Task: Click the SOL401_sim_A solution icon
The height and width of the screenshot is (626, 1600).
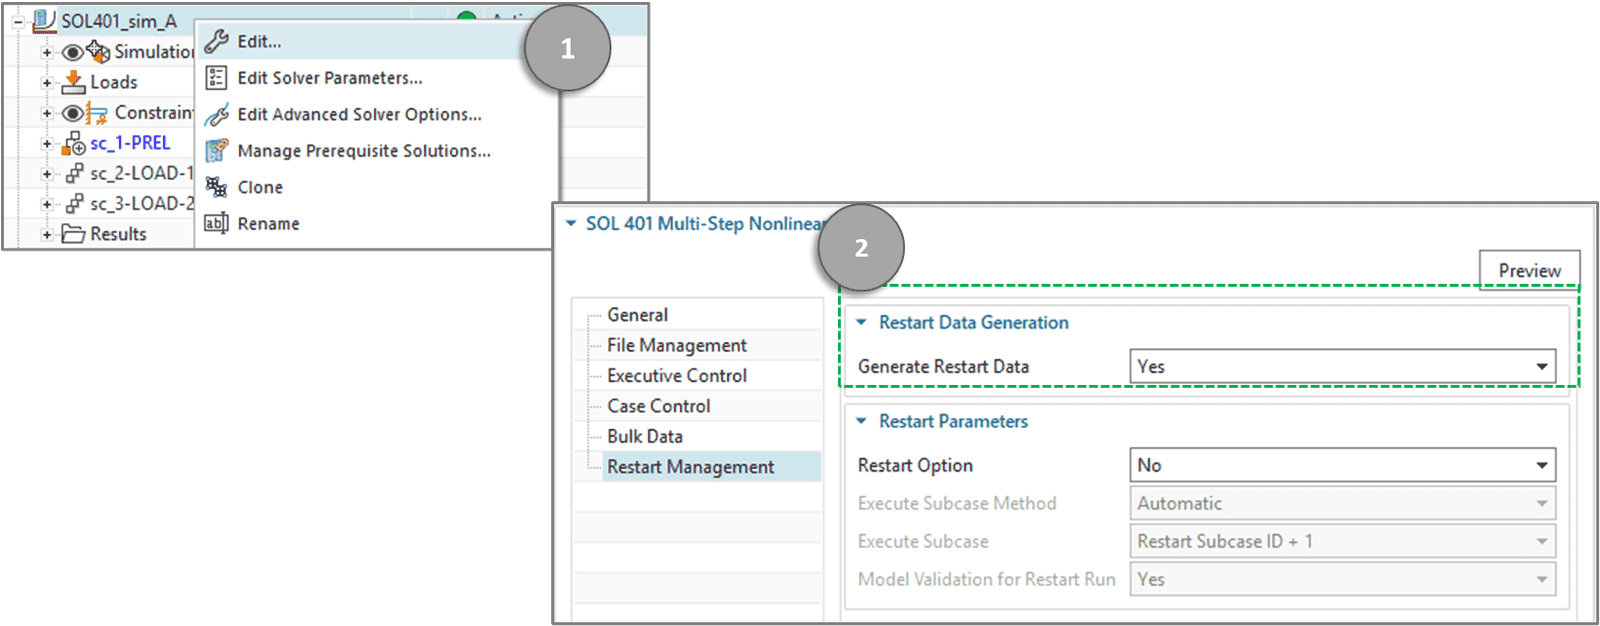Action: 44,20
